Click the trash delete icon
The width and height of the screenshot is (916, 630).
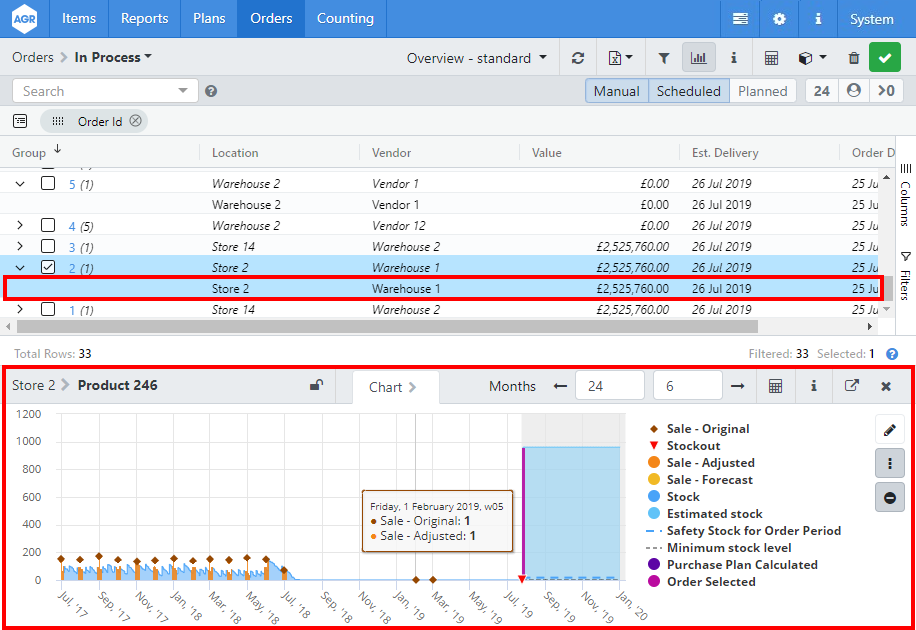pos(853,58)
